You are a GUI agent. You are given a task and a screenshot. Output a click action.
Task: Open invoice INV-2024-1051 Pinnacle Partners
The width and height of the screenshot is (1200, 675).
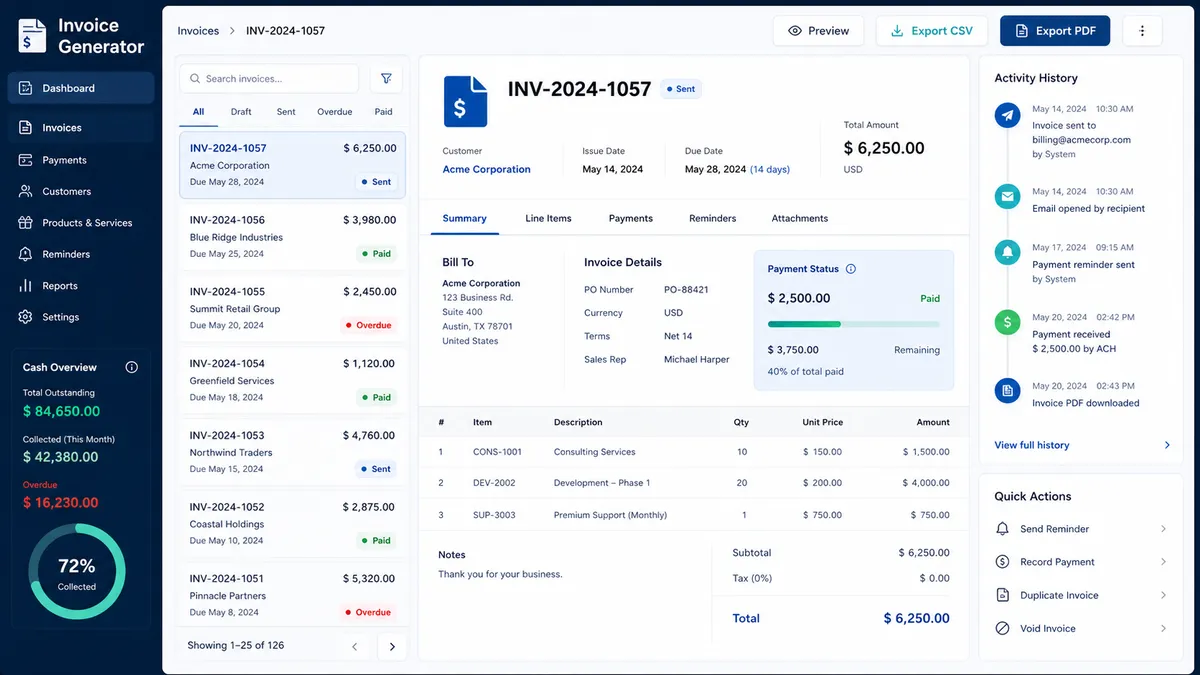point(293,594)
